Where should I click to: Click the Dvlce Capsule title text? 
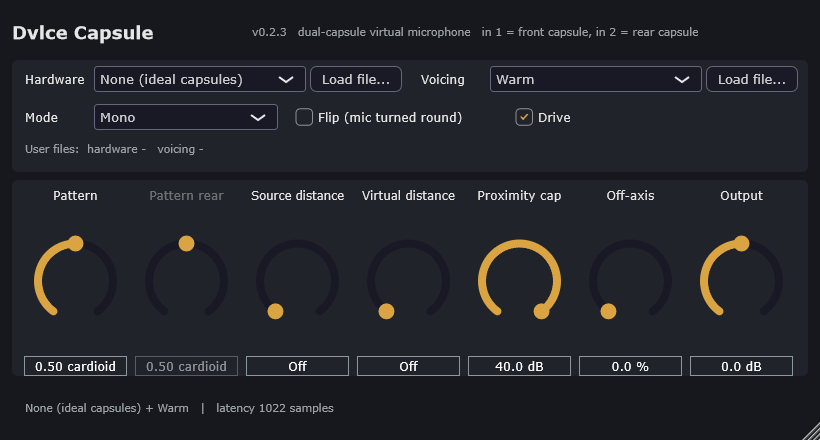click(83, 33)
